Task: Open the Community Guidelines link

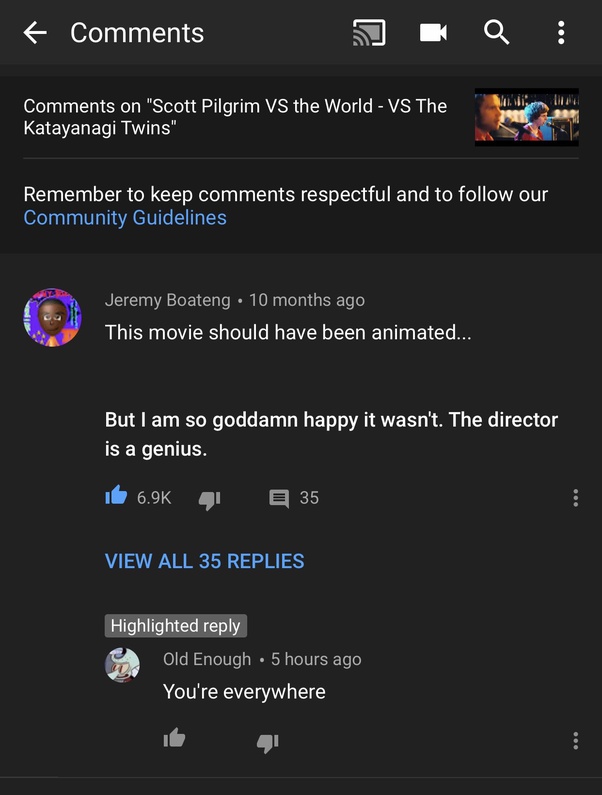Action: (125, 218)
